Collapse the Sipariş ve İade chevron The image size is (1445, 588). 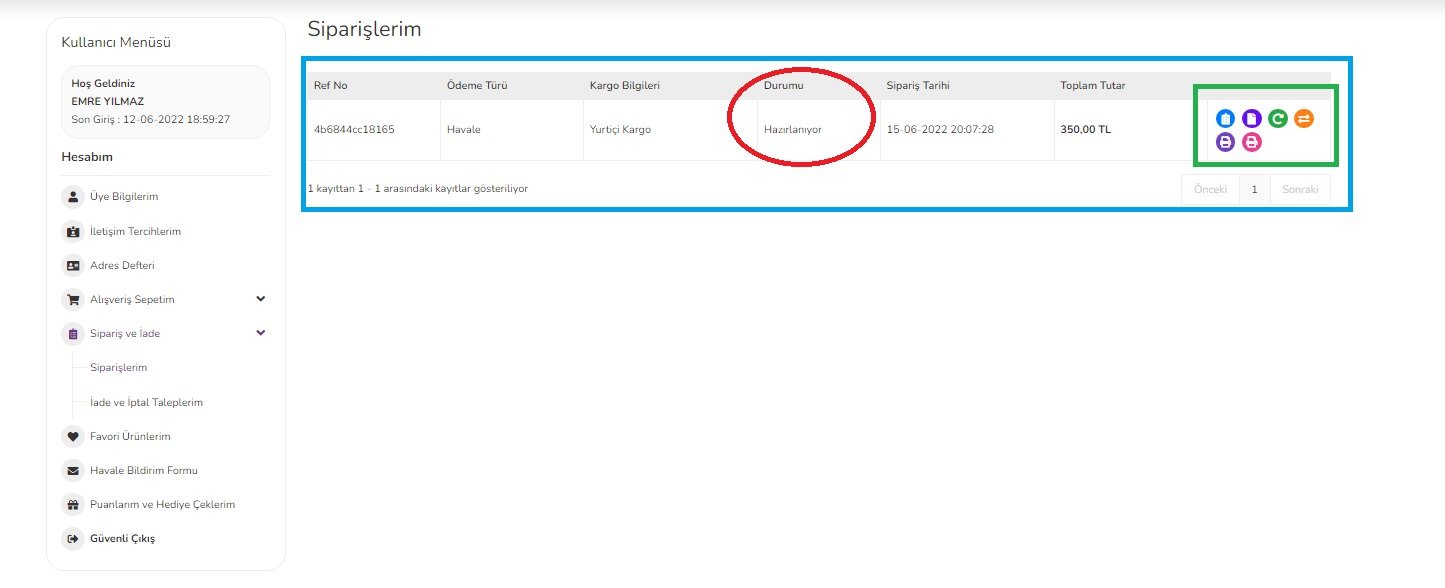click(x=260, y=333)
